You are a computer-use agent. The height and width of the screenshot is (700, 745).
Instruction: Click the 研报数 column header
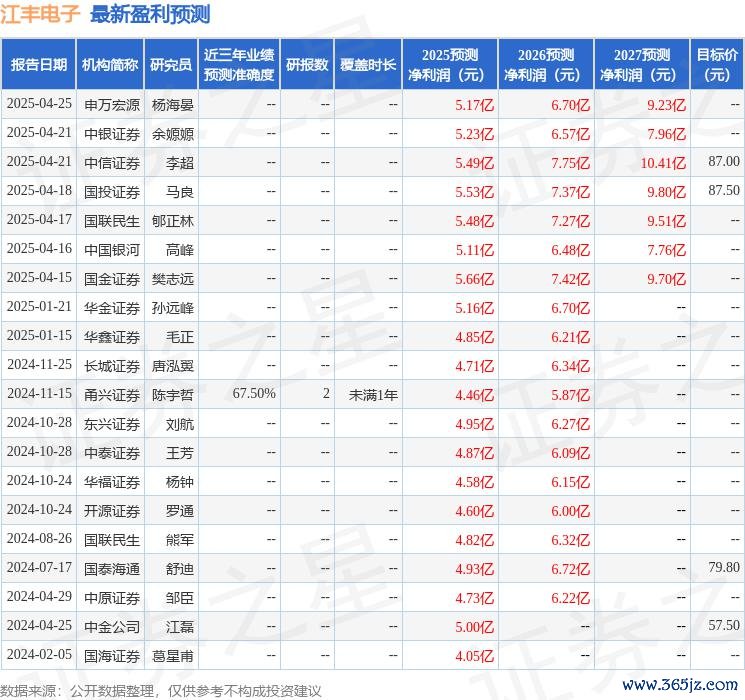[307, 64]
